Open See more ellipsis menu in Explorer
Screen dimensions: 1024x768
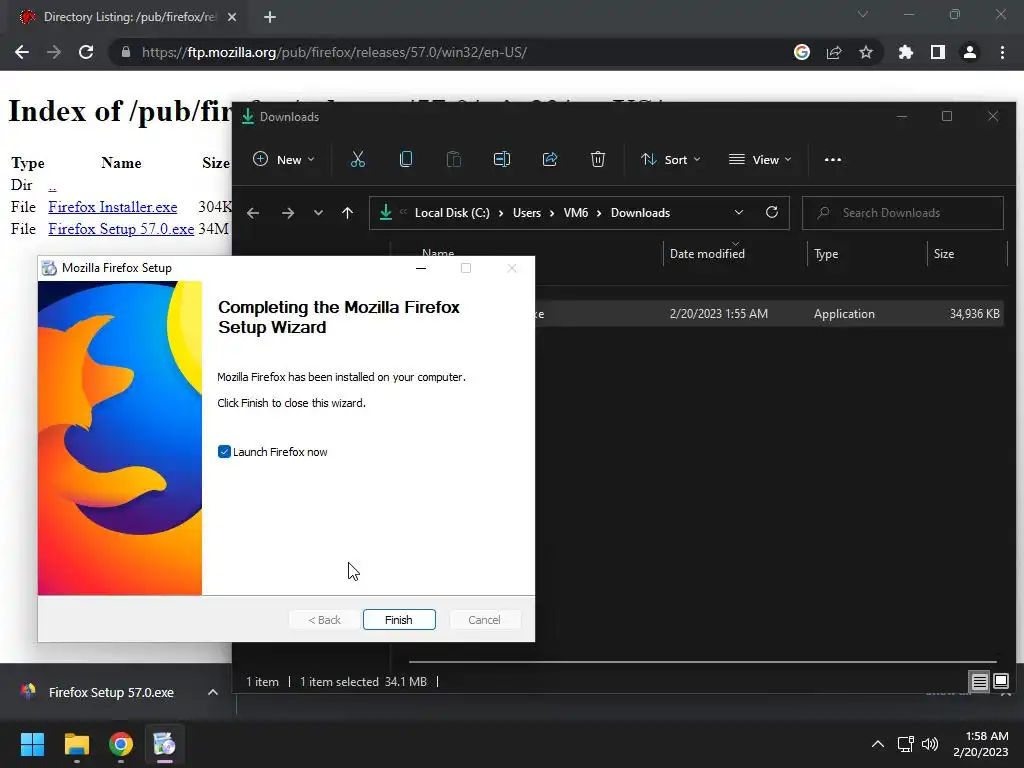click(x=833, y=160)
